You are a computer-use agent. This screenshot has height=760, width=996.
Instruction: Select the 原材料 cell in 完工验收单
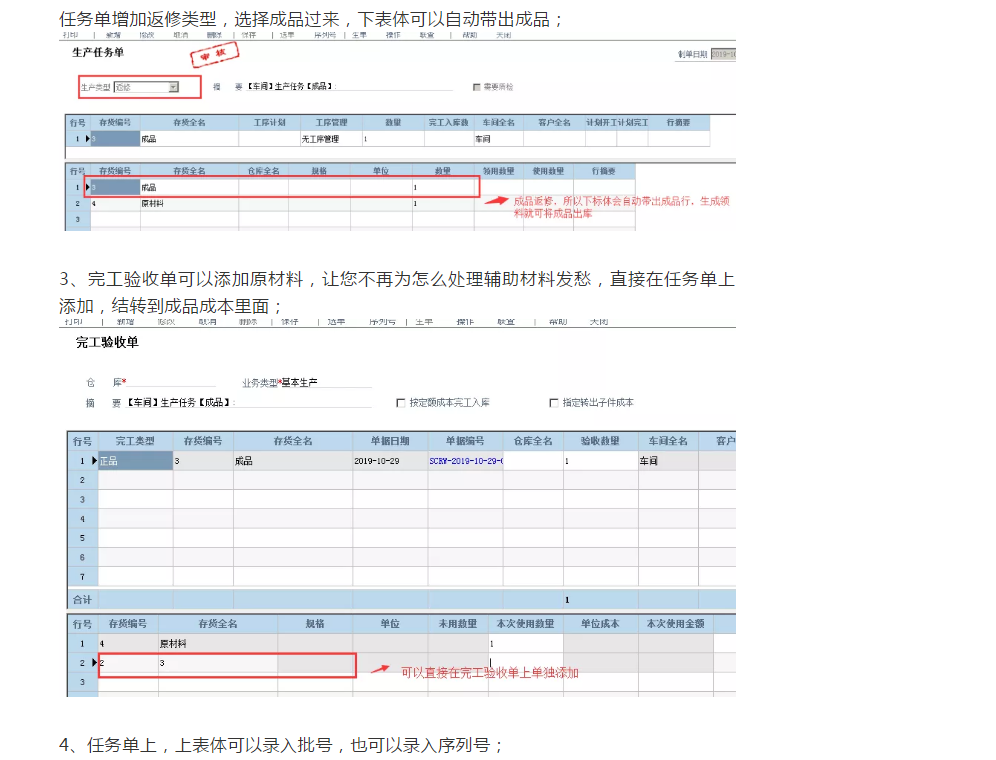pos(218,643)
